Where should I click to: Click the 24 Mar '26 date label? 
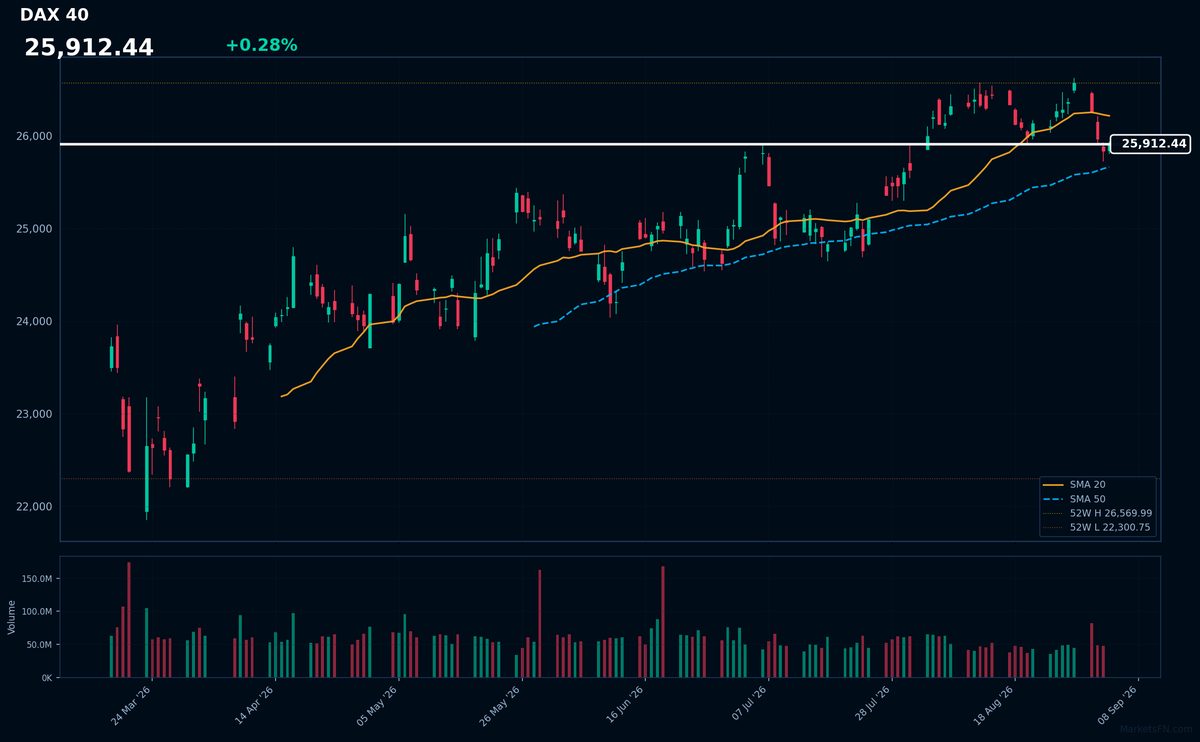[131, 706]
